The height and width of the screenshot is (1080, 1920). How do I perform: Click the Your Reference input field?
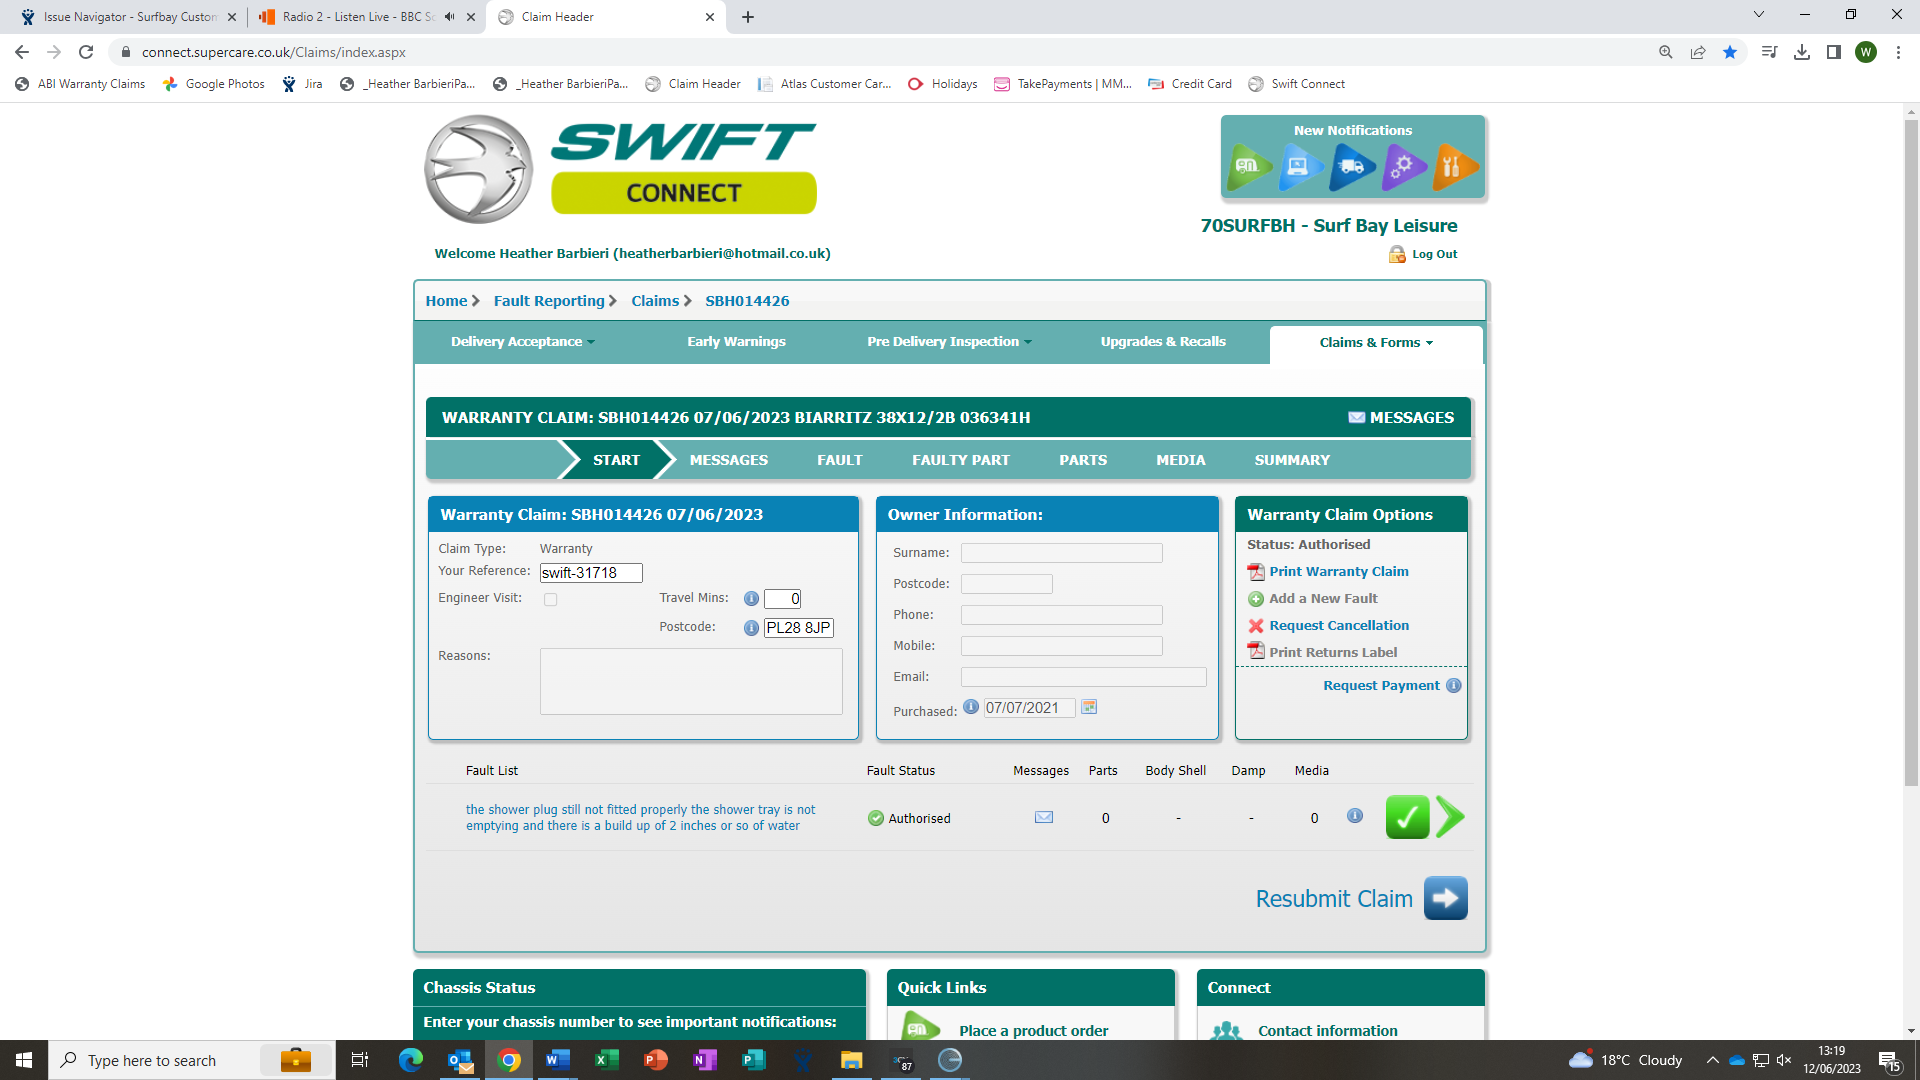[x=590, y=573]
